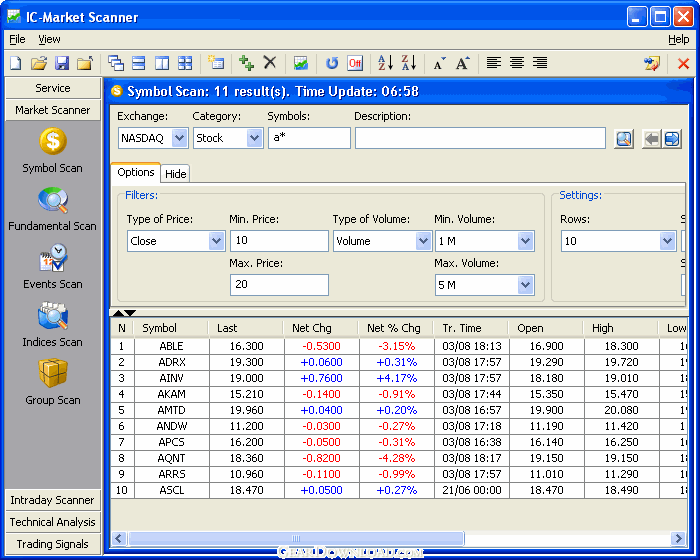Screen dimensions: 700x560
Task: Open Events Scan in sidebar
Action: (x=53, y=267)
